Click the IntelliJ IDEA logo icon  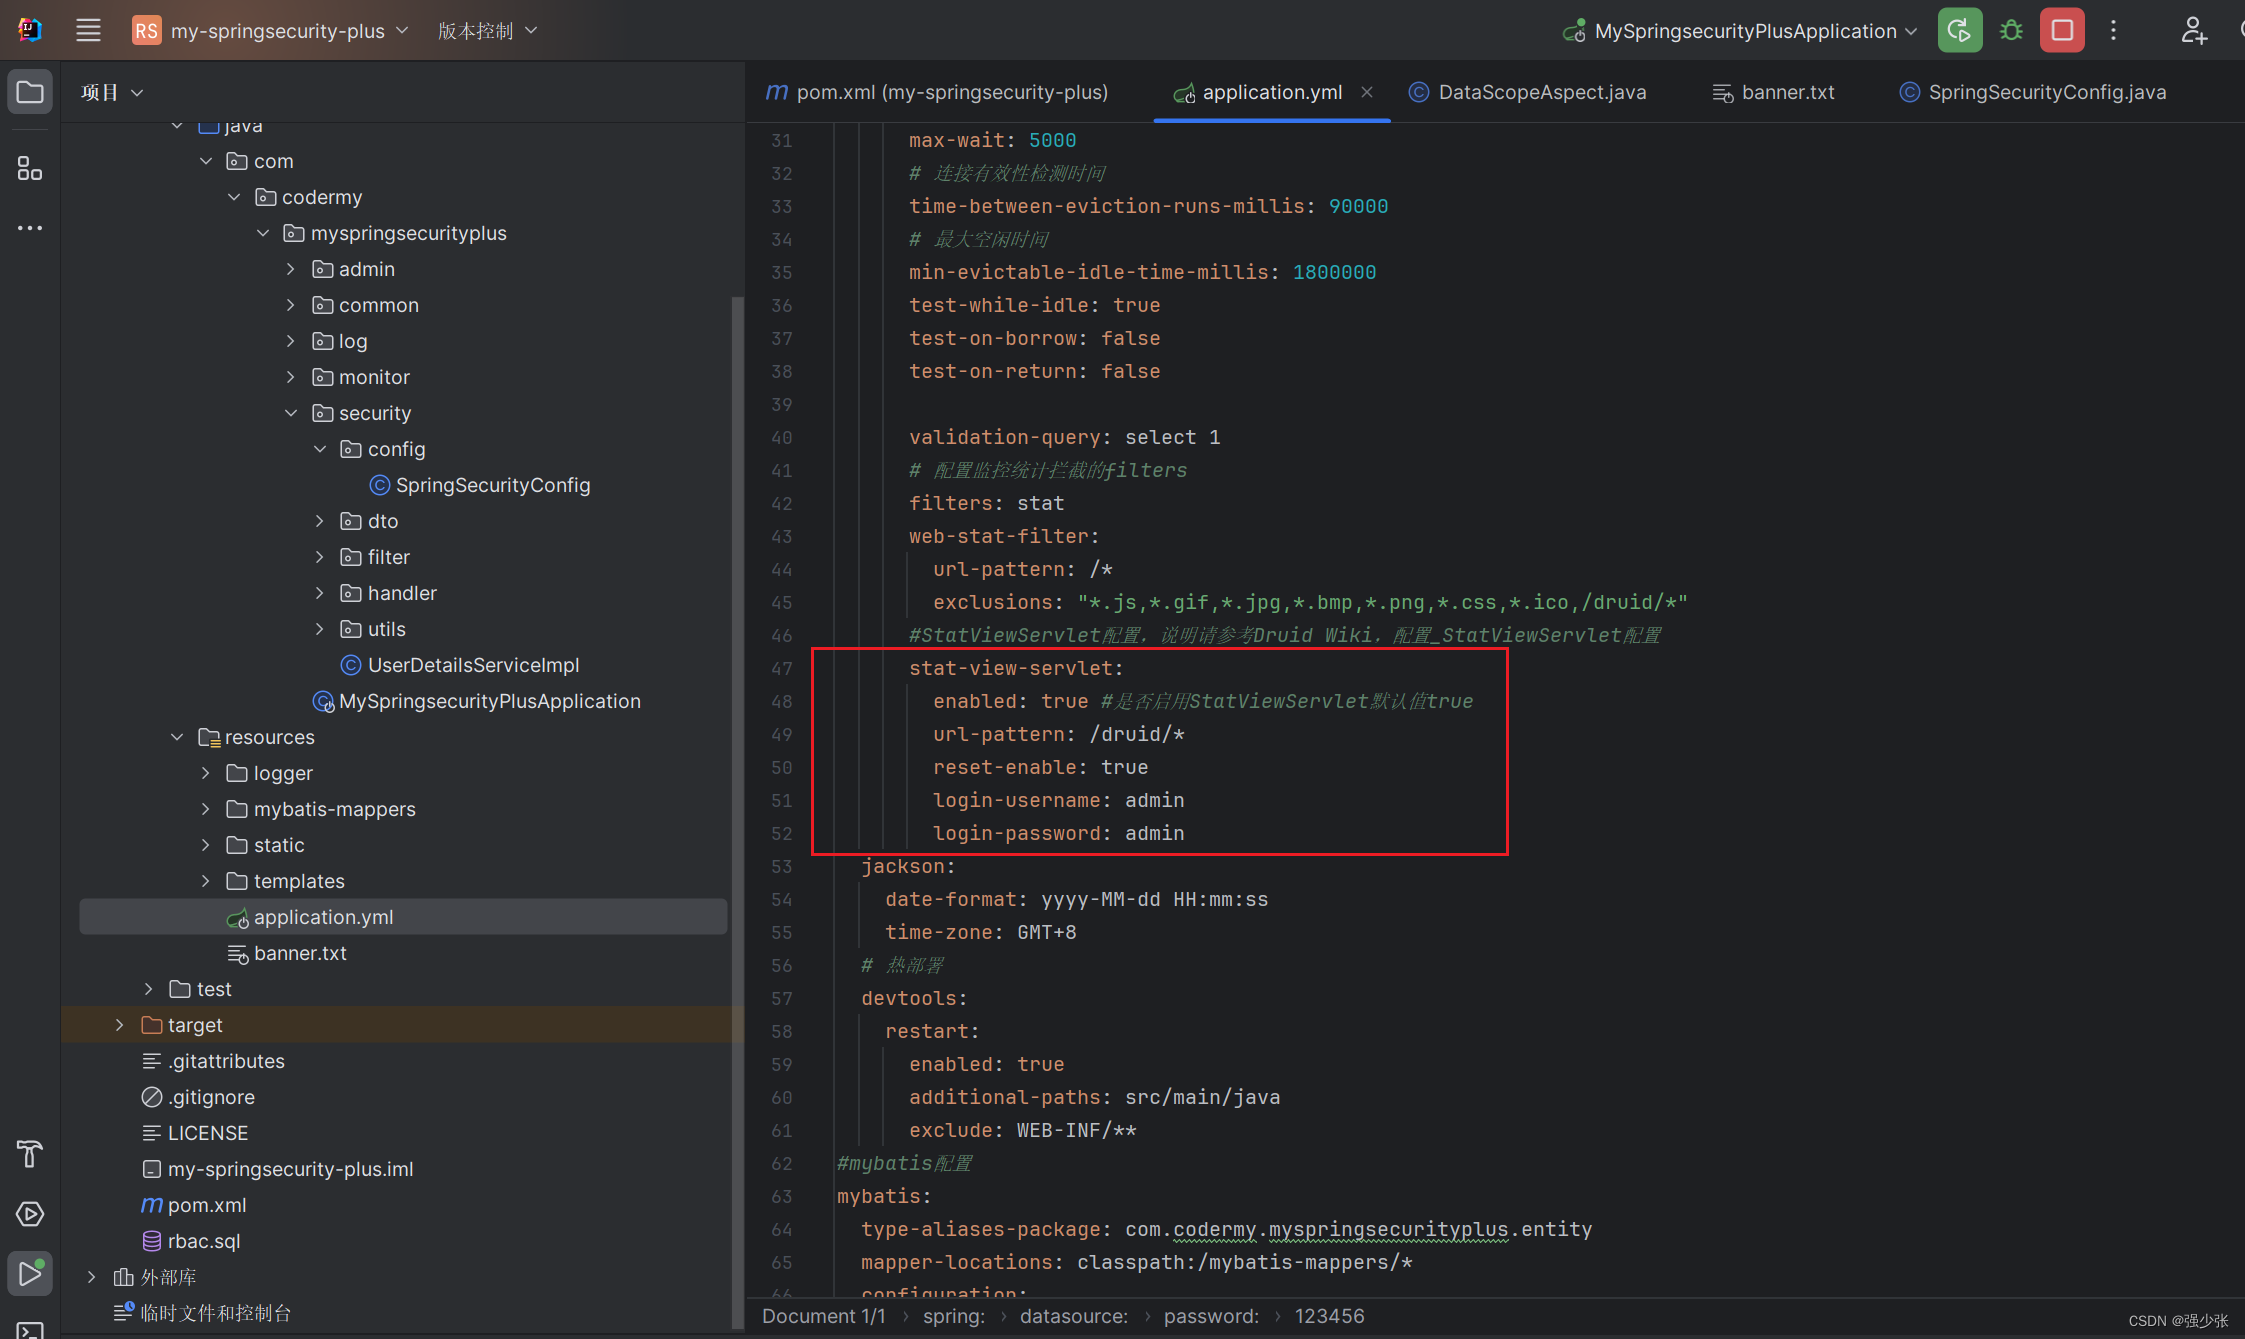click(30, 30)
